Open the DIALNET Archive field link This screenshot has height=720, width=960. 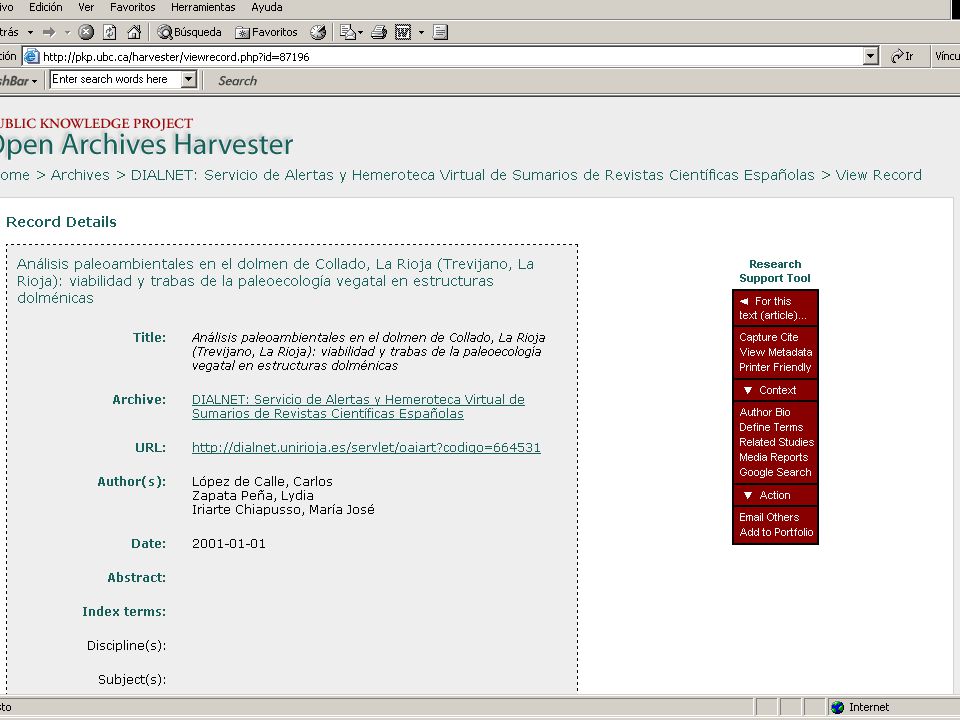point(358,407)
